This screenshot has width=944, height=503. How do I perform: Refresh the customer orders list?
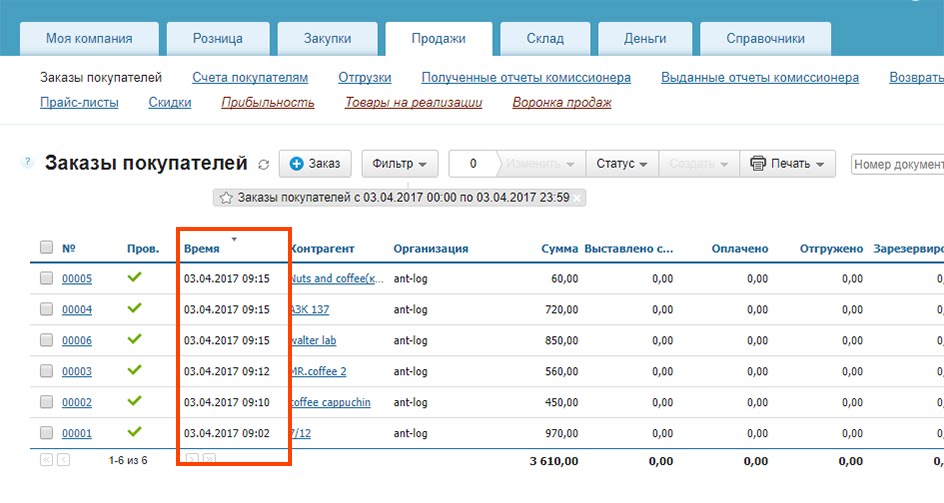click(264, 164)
